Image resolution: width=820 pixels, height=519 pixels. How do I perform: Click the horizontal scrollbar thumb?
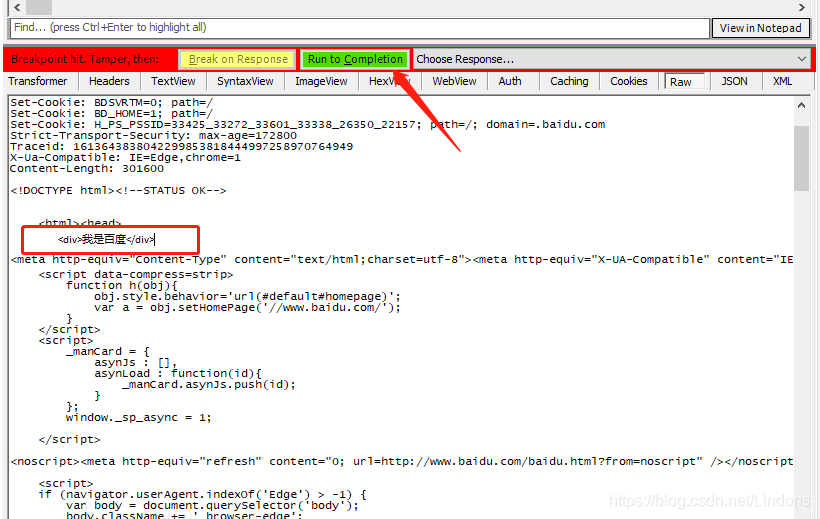tap(39, 7)
